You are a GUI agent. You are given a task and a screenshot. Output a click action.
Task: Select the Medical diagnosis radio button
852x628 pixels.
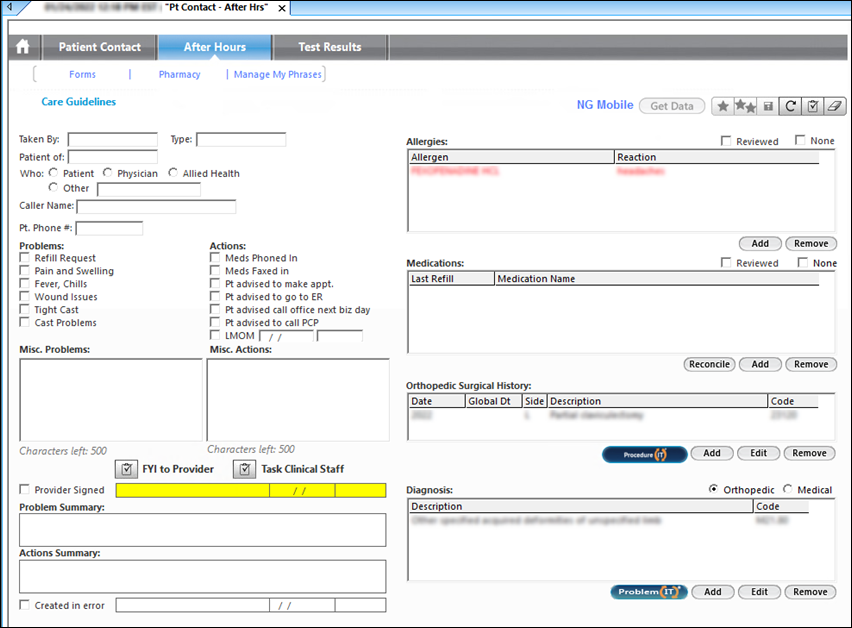coord(788,489)
